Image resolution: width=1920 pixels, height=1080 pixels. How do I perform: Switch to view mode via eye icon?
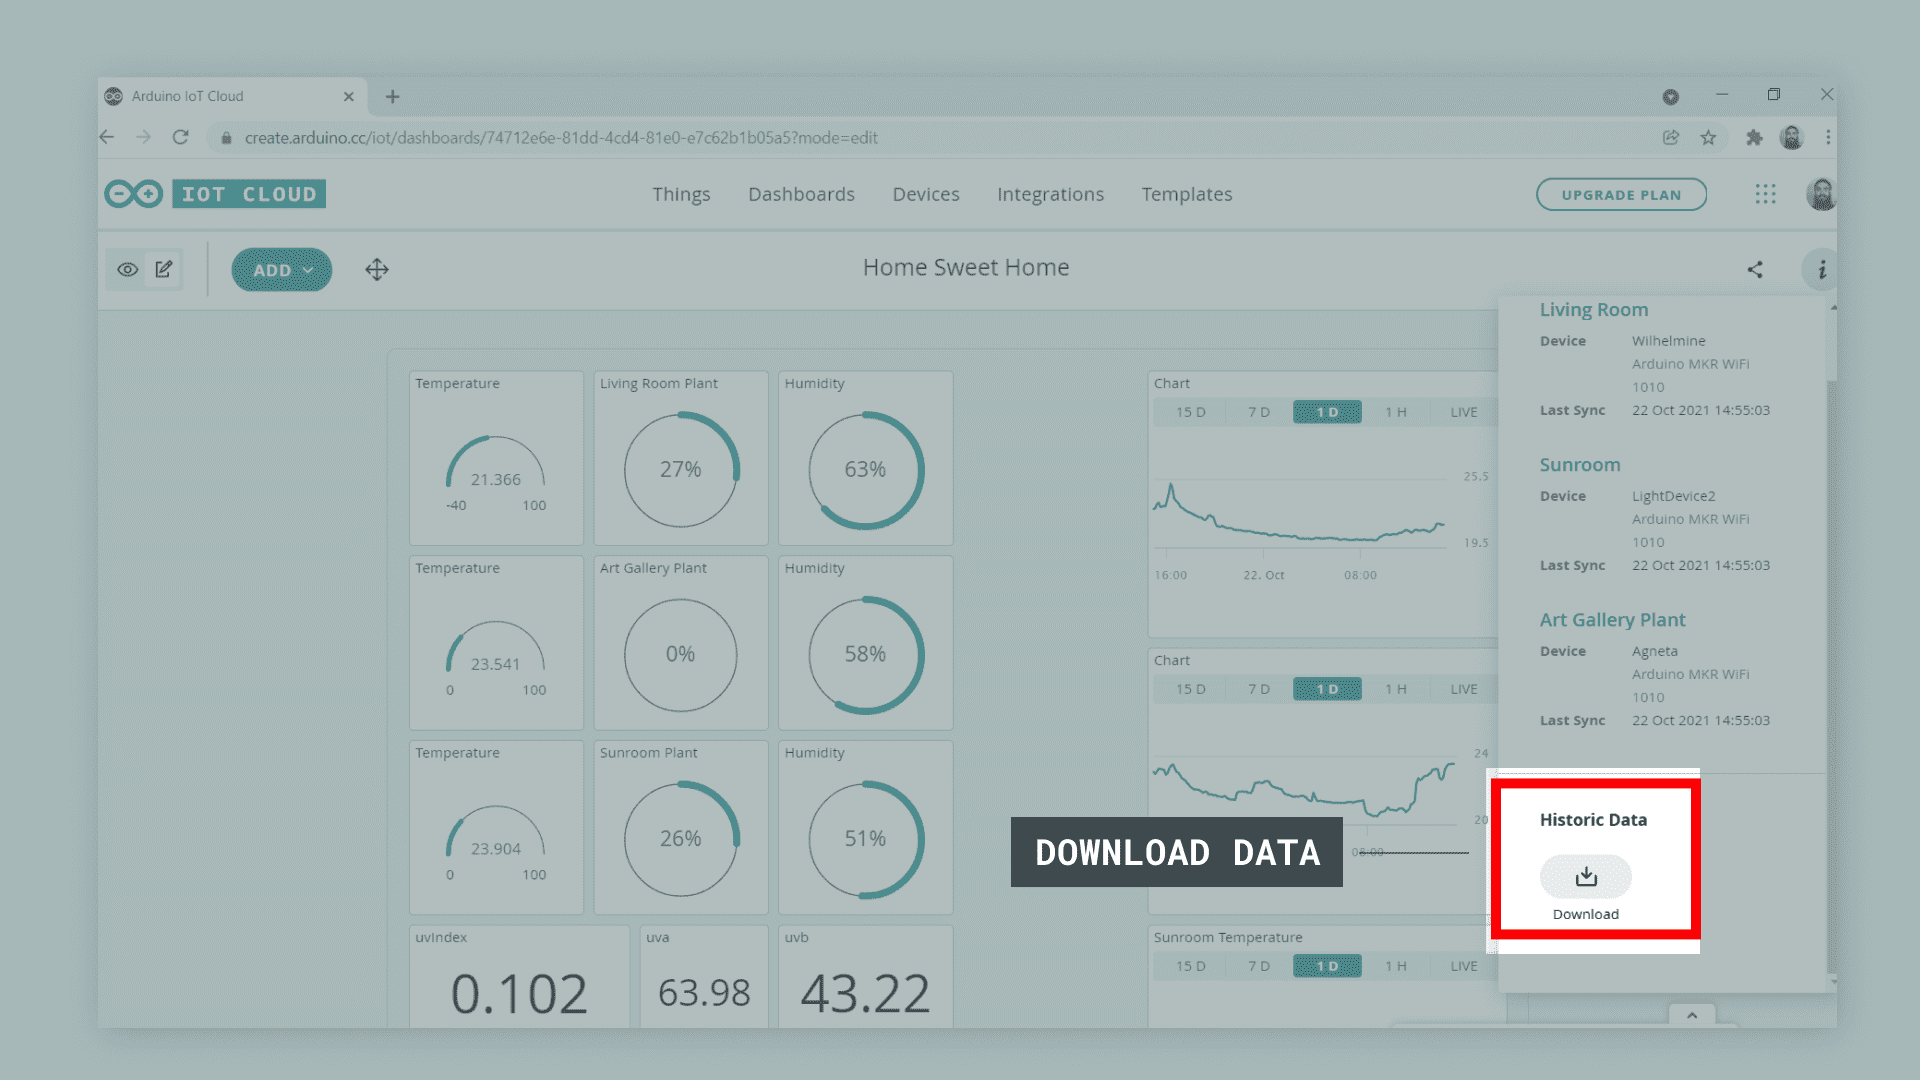tap(128, 270)
